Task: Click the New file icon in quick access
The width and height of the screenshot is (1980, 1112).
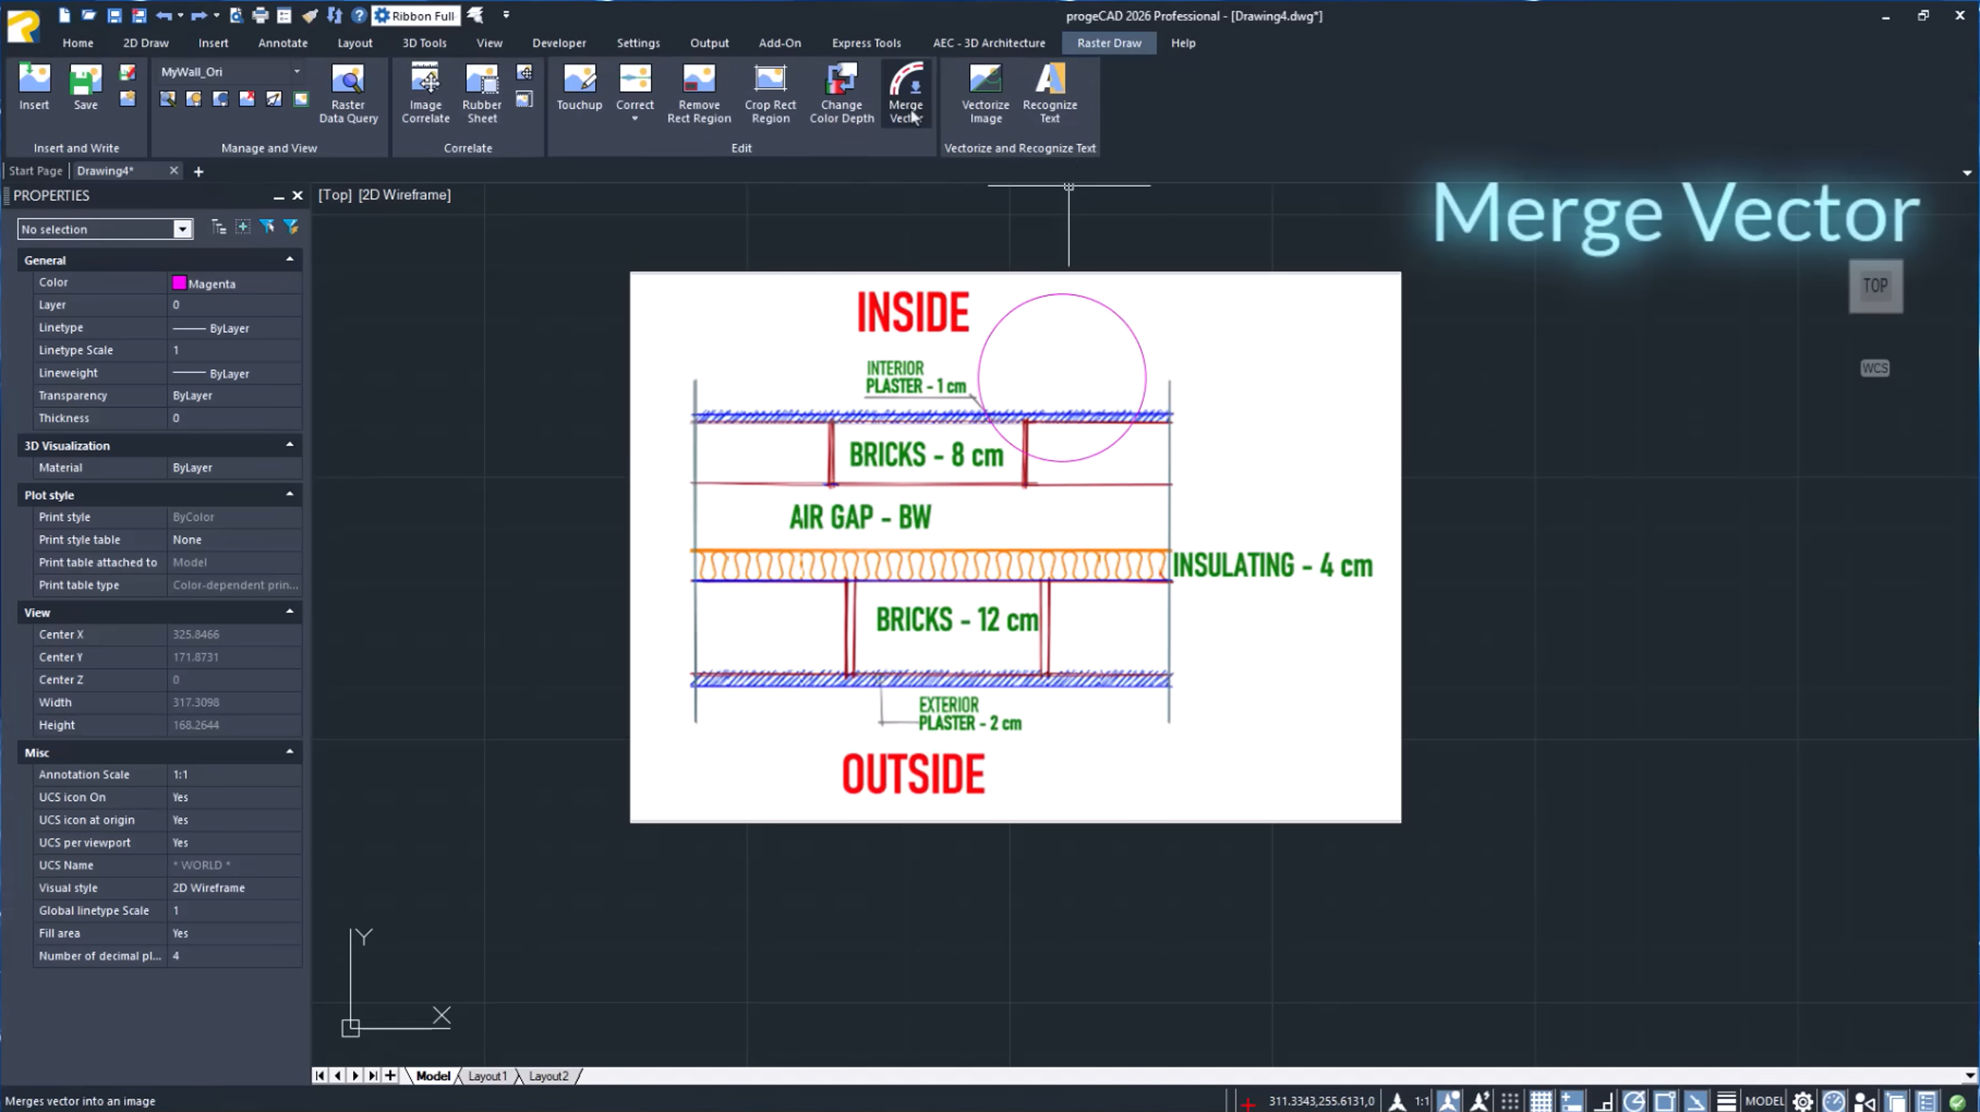Action: tap(64, 15)
